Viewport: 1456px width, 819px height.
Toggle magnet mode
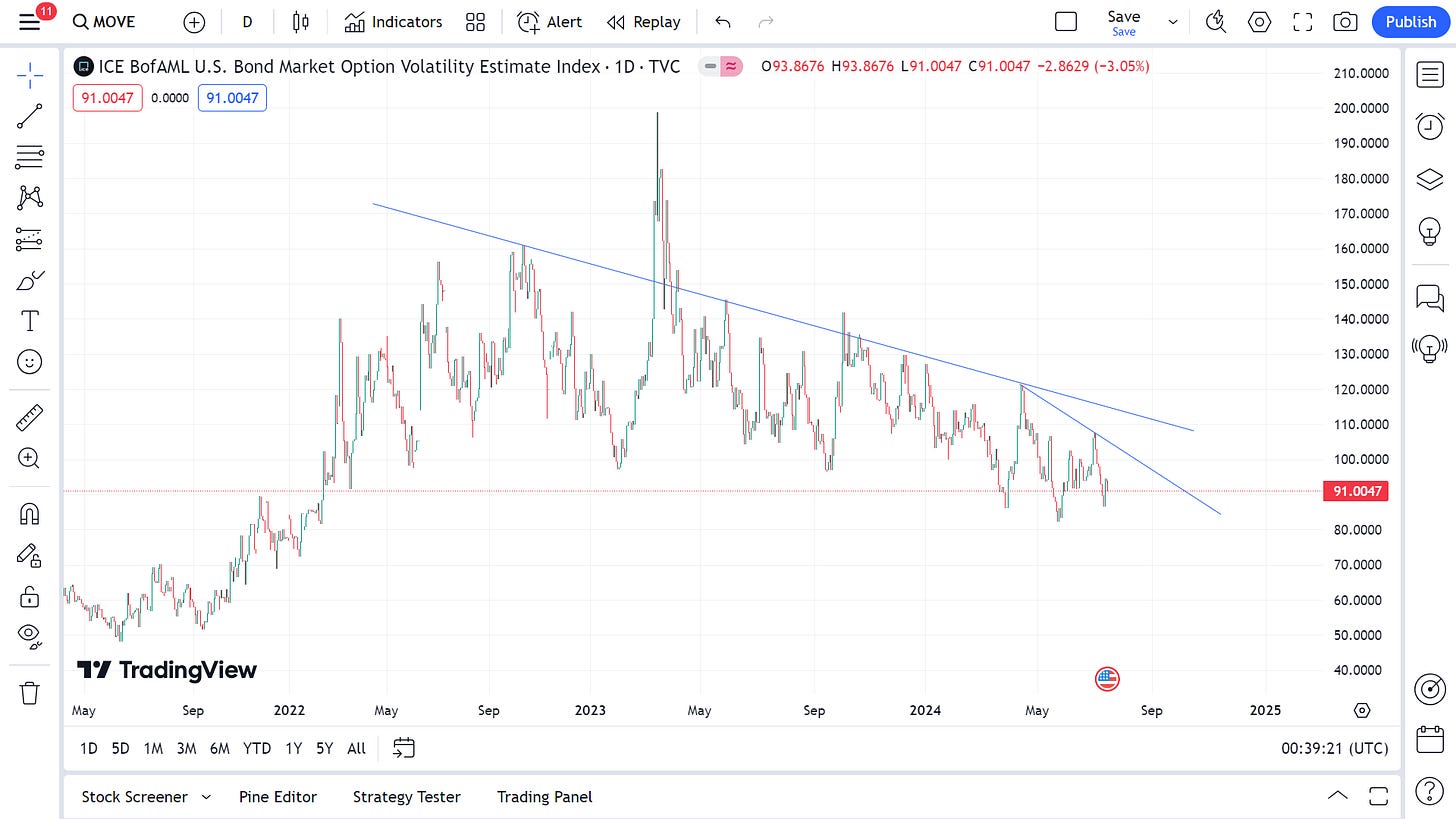click(x=30, y=514)
